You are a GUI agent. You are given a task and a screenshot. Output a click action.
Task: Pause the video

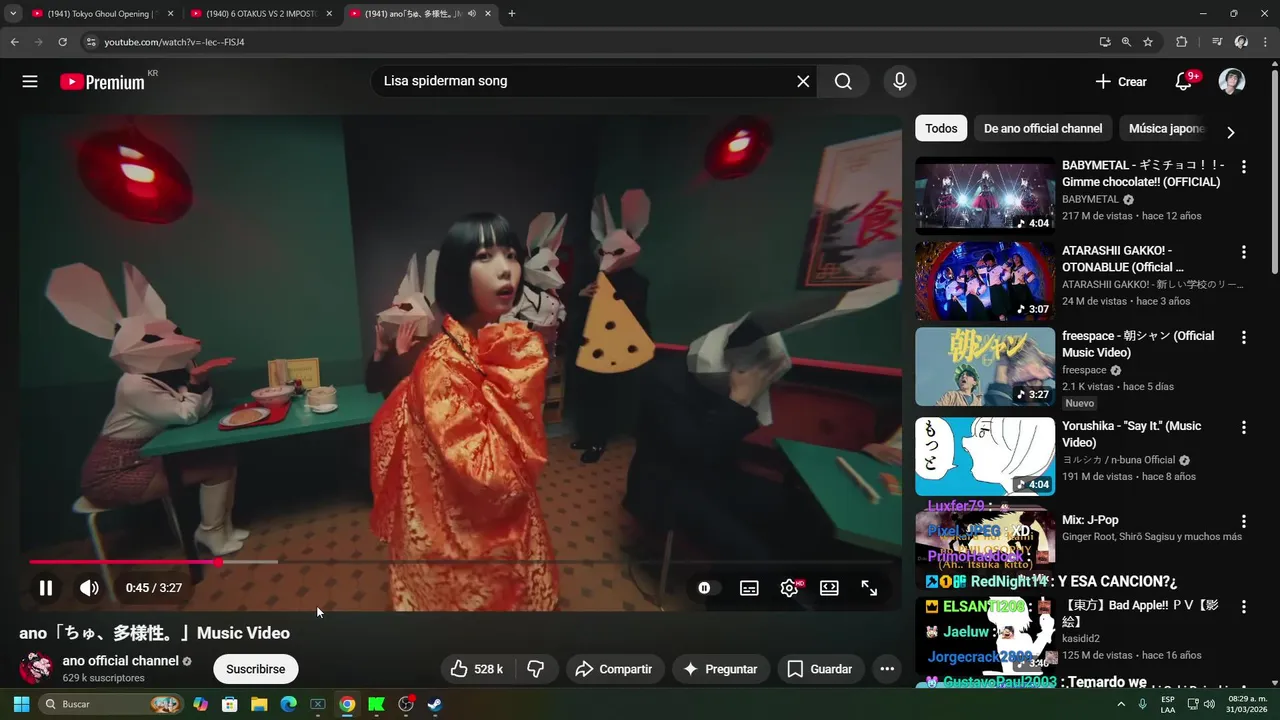point(46,588)
